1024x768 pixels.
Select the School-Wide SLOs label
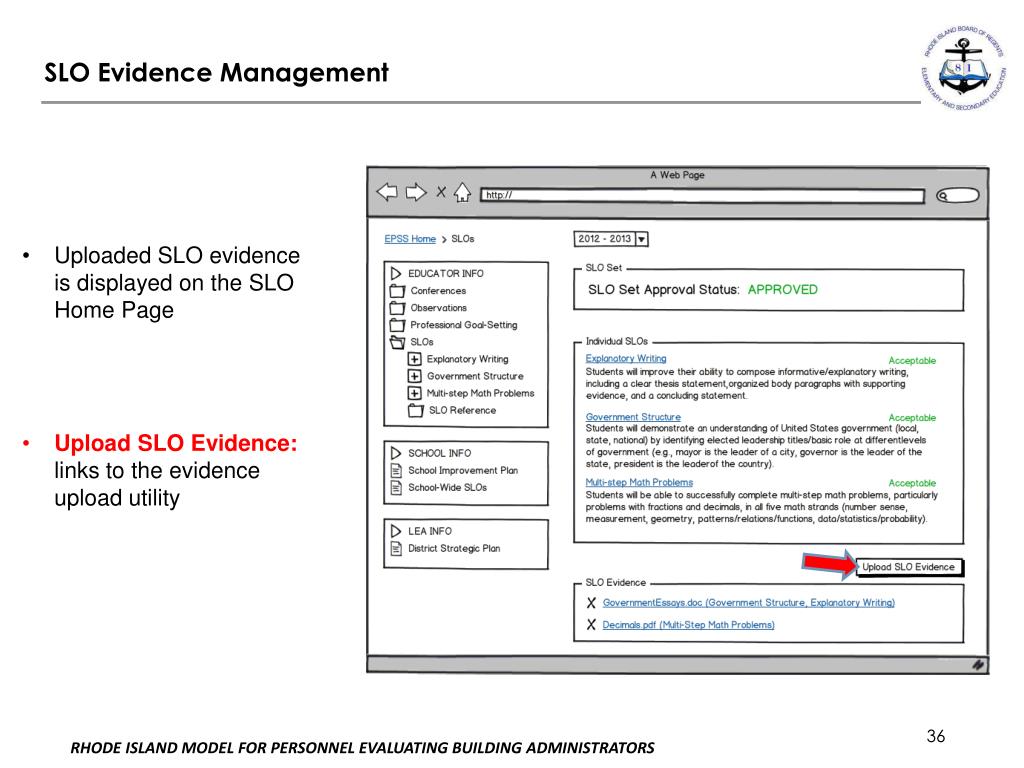coord(447,487)
